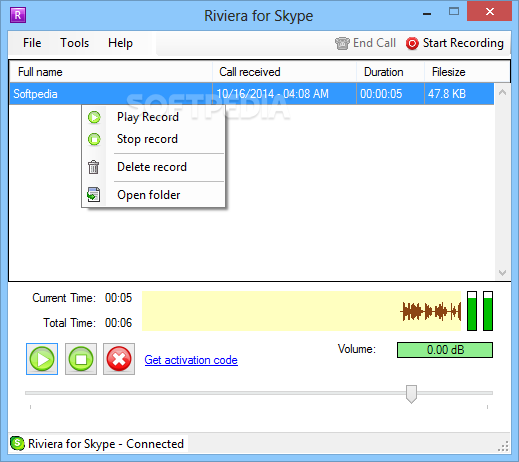The width and height of the screenshot is (519, 462).
Task: Click the yellow audio waveform display
Action: click(x=301, y=311)
